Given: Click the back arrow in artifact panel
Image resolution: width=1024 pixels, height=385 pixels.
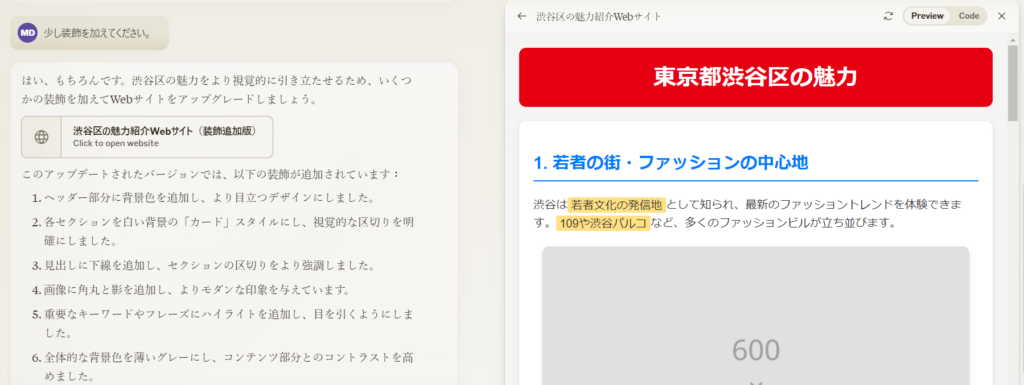Looking at the screenshot, I should [x=521, y=16].
